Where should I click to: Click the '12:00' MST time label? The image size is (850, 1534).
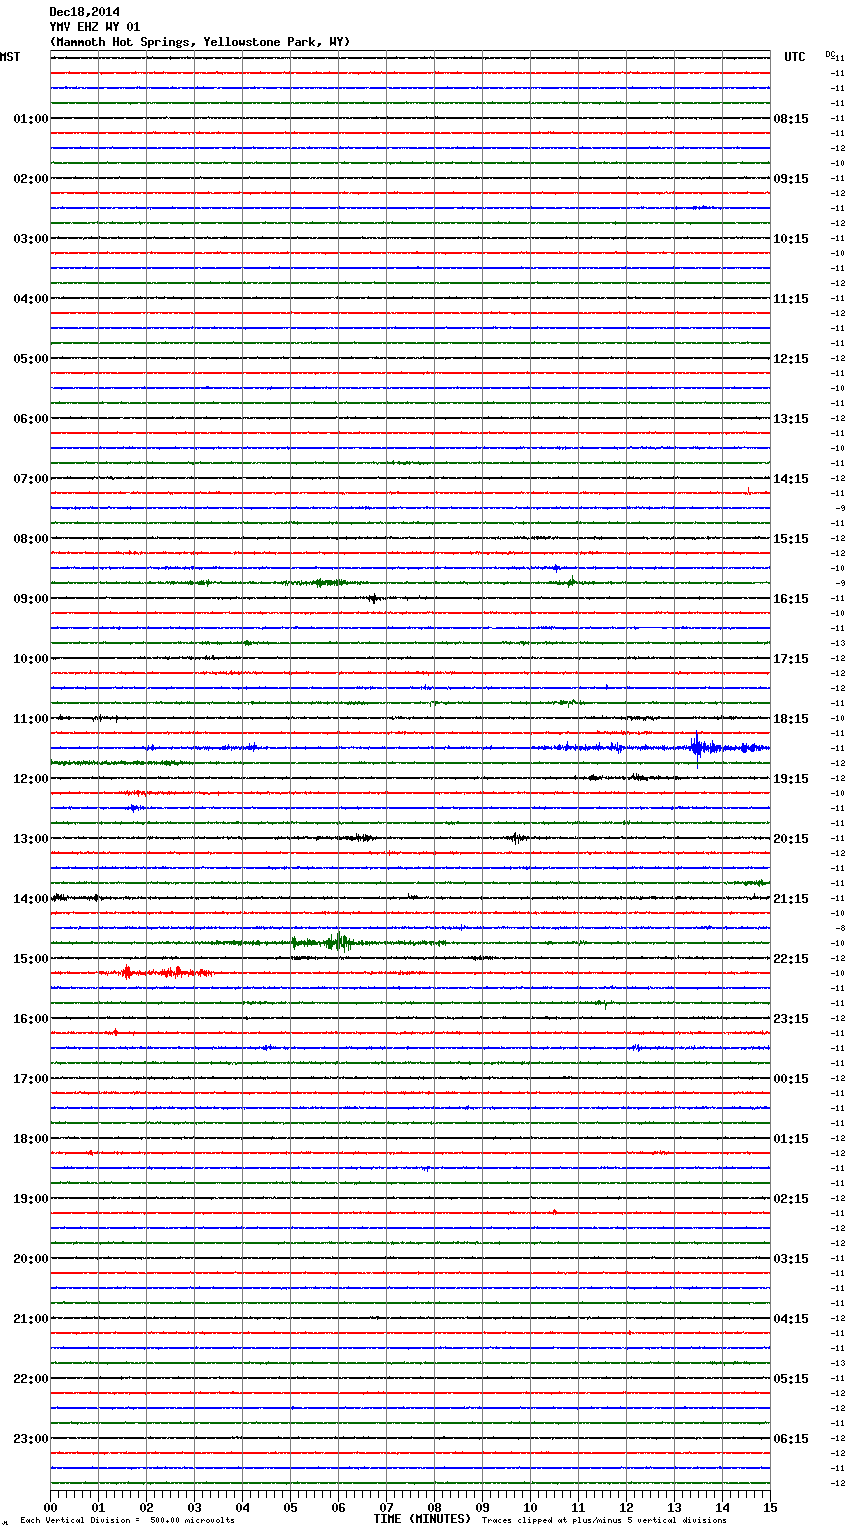coord(30,779)
